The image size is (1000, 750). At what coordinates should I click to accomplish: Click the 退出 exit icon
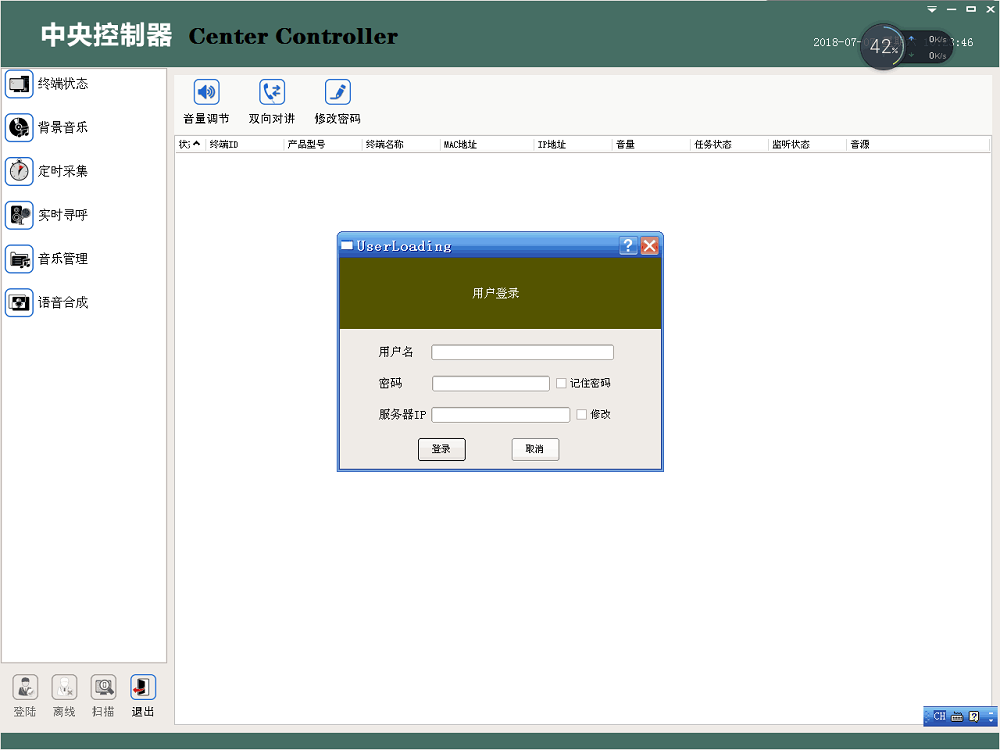tap(143, 688)
